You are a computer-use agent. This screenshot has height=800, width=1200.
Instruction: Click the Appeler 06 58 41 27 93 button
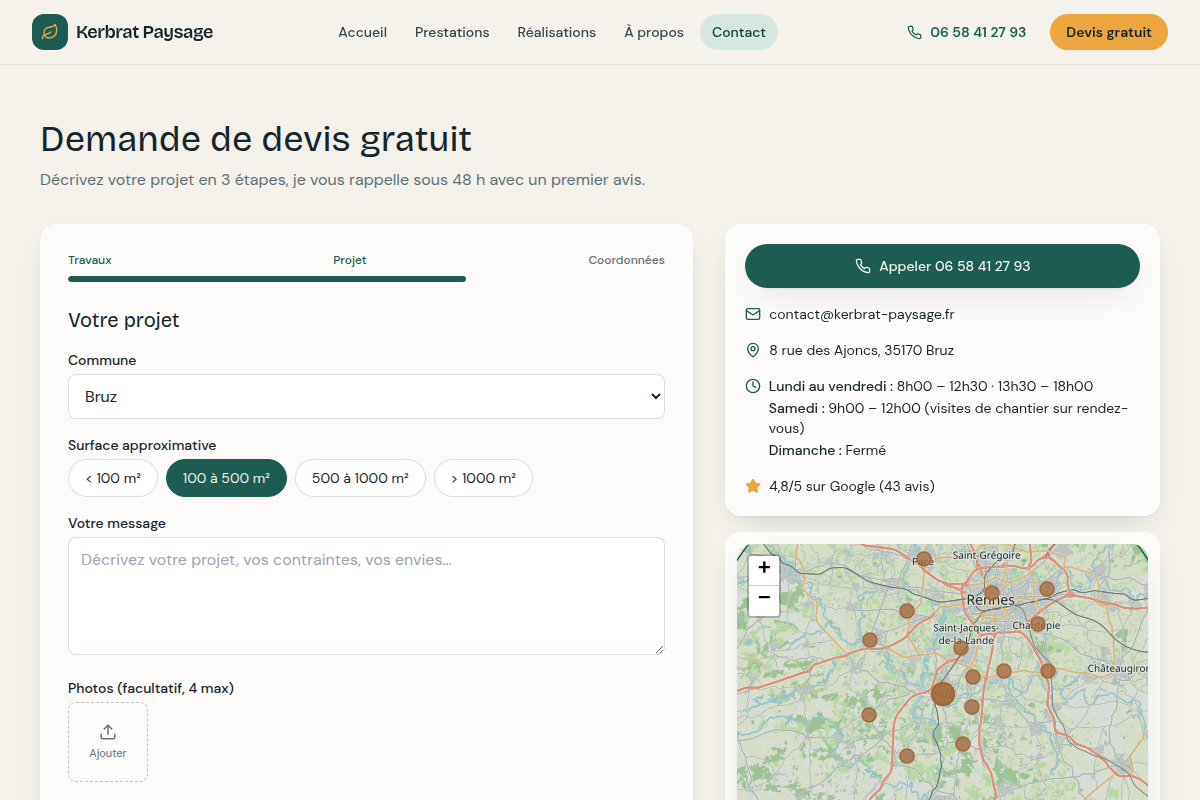point(942,266)
